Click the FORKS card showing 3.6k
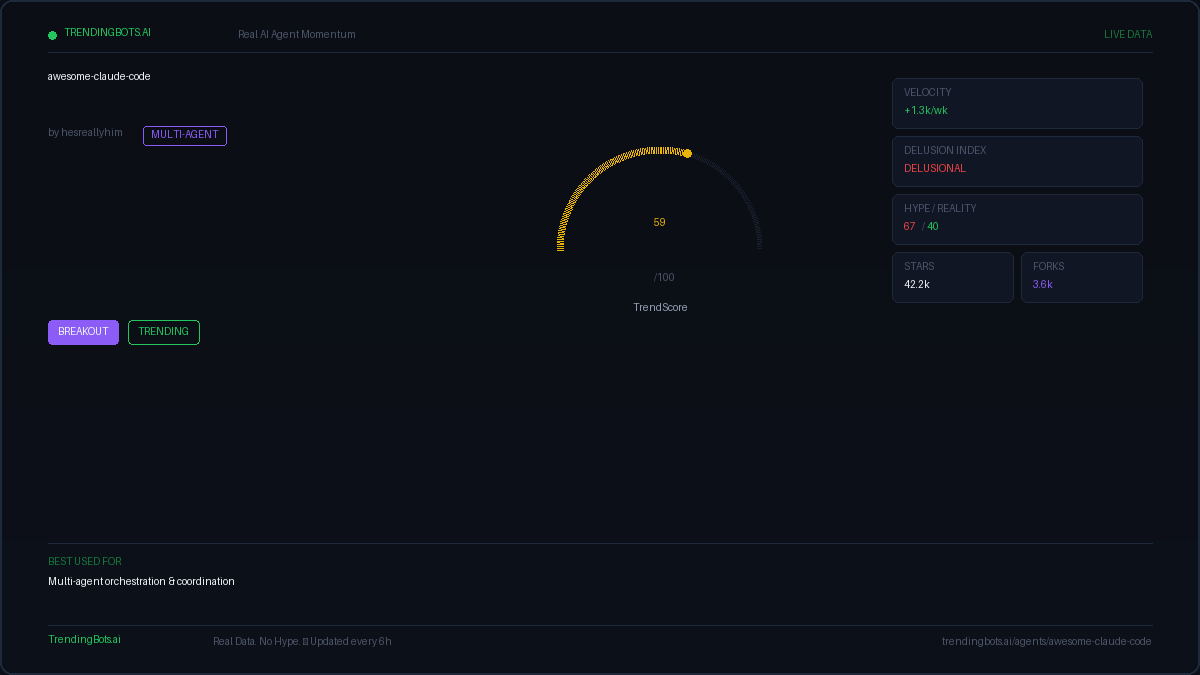This screenshot has width=1200, height=675. (1082, 277)
